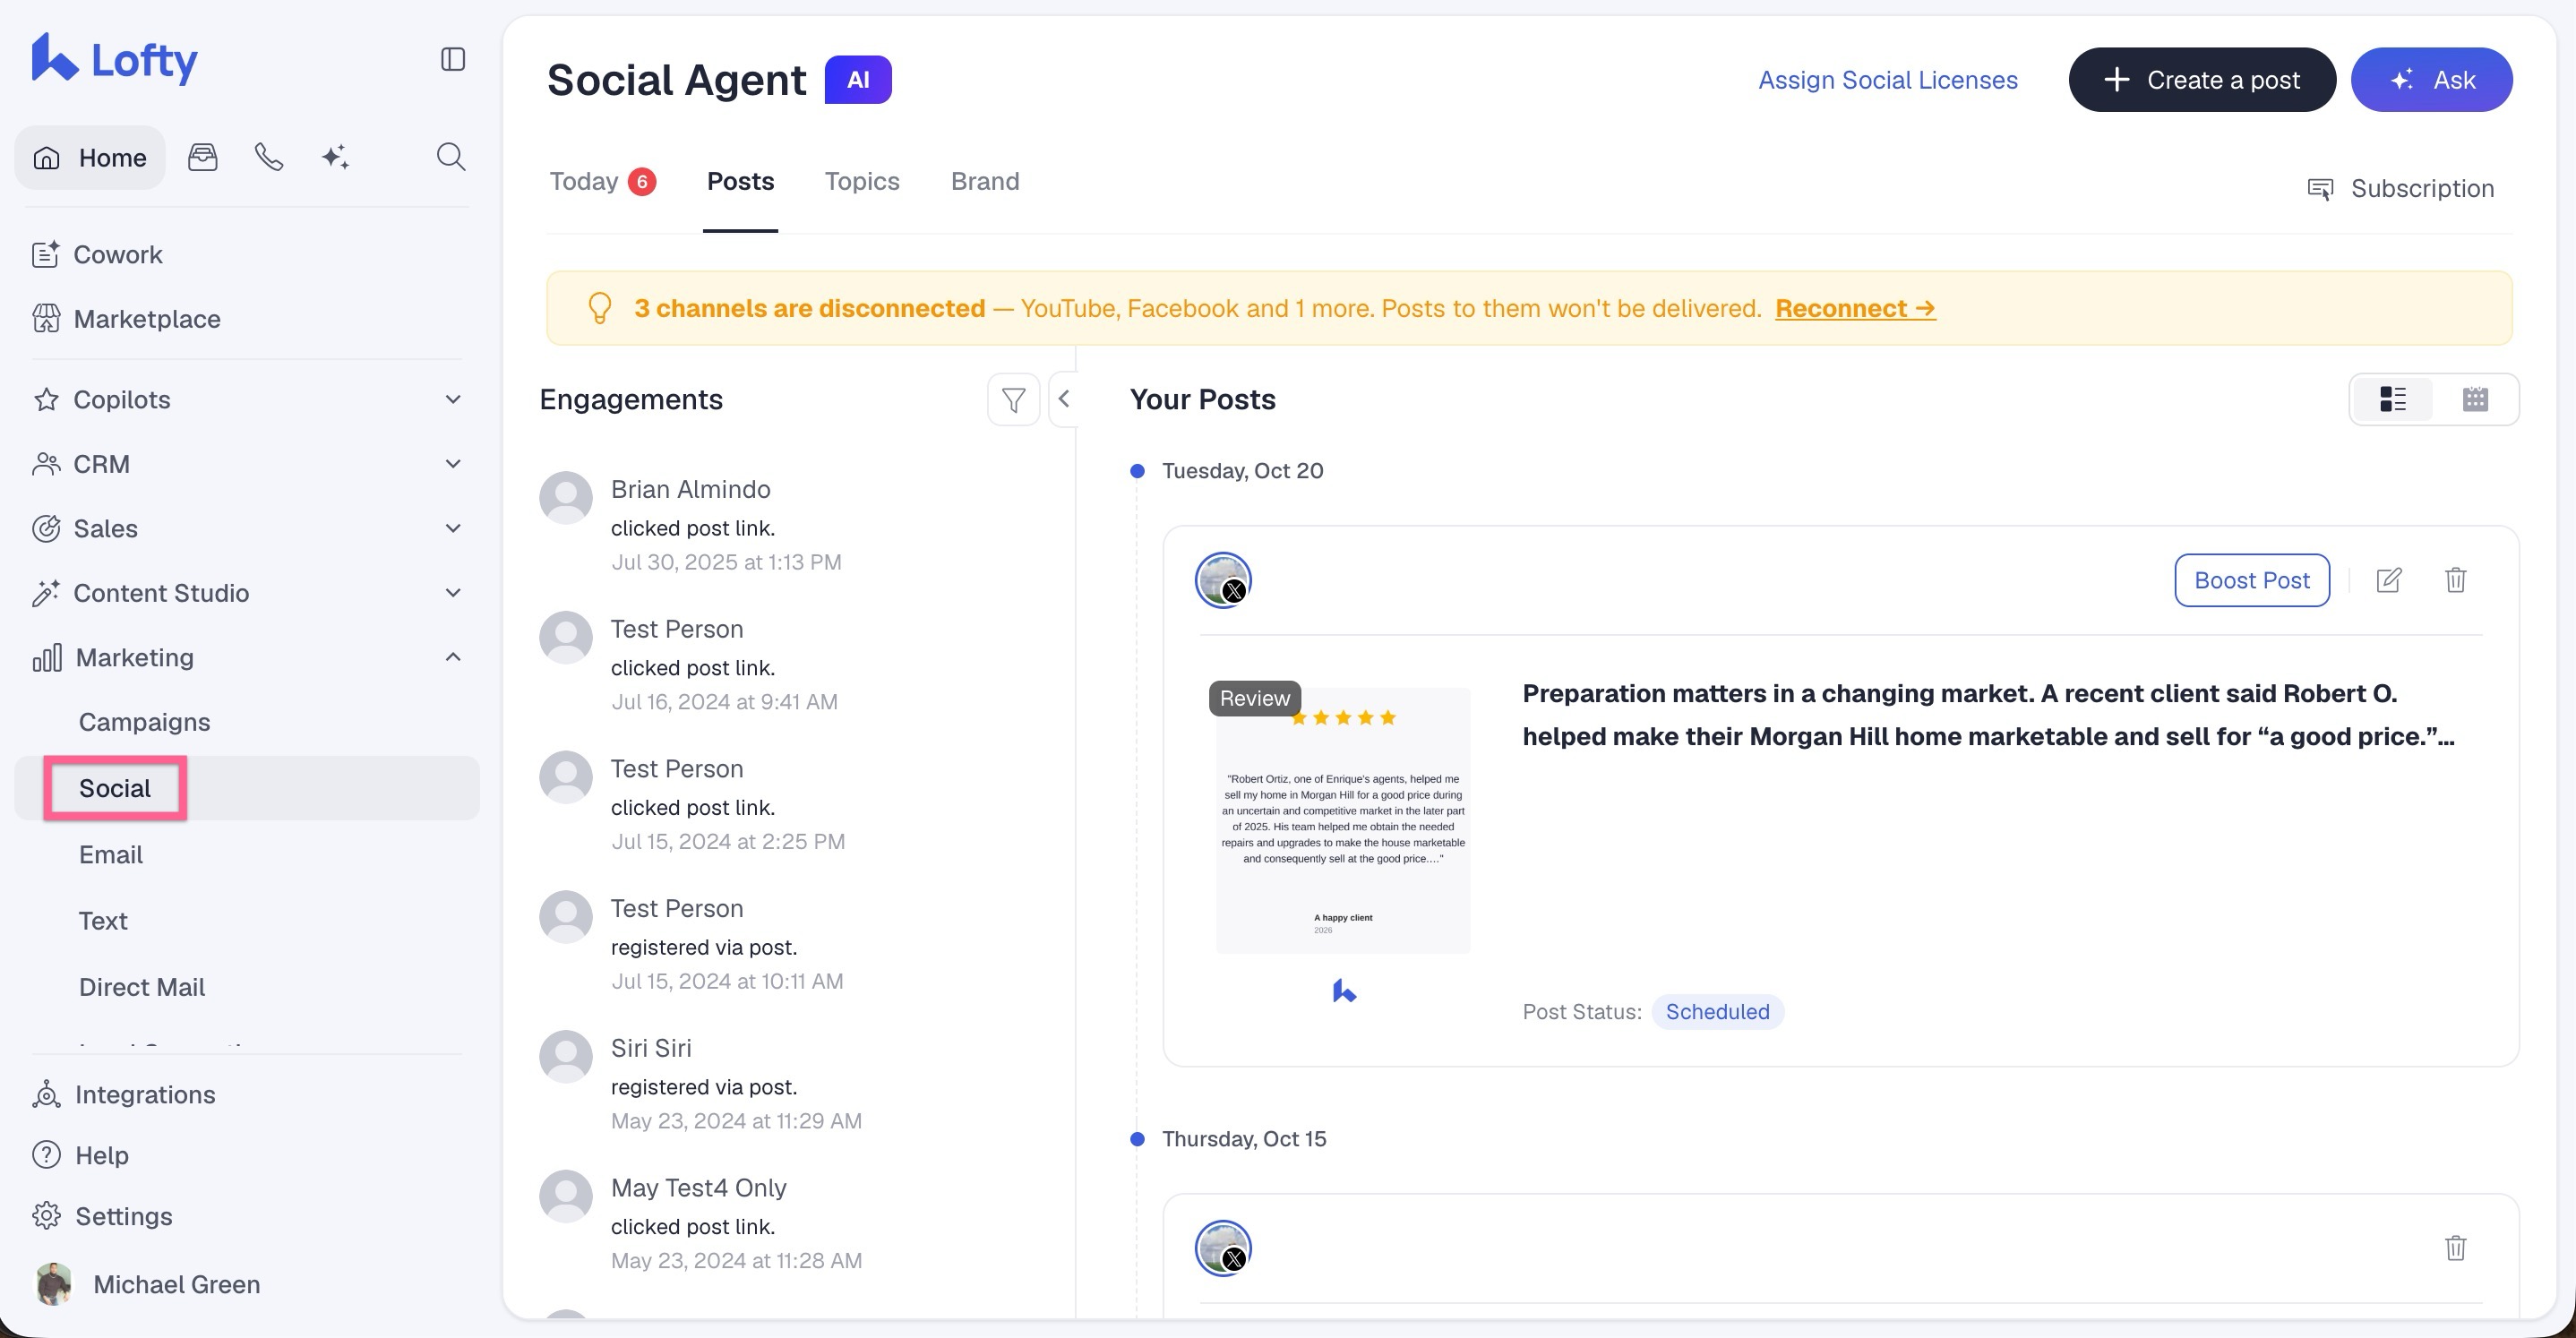Edit the Oct 20 scheduled post
The image size is (2576, 1338).
click(x=2389, y=580)
